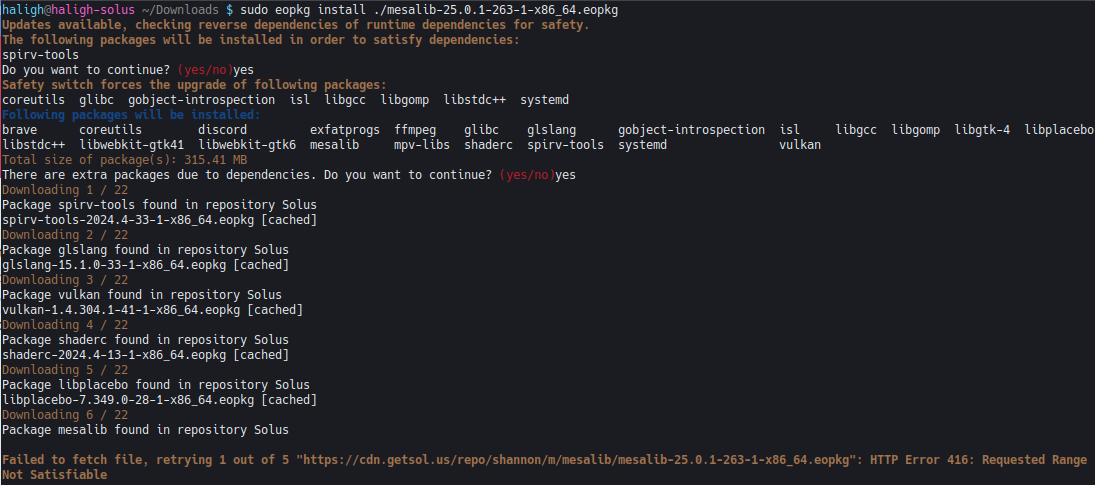
Task: Select the brave package name
Action: (x=19, y=130)
